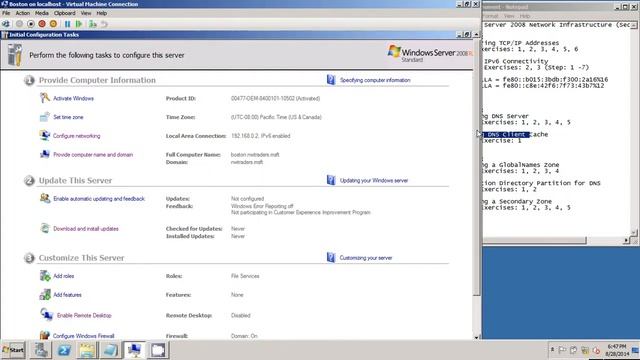This screenshot has width=640, height=360.
Task: Click help icon beside Updating your Windows server
Action: pos(331,180)
